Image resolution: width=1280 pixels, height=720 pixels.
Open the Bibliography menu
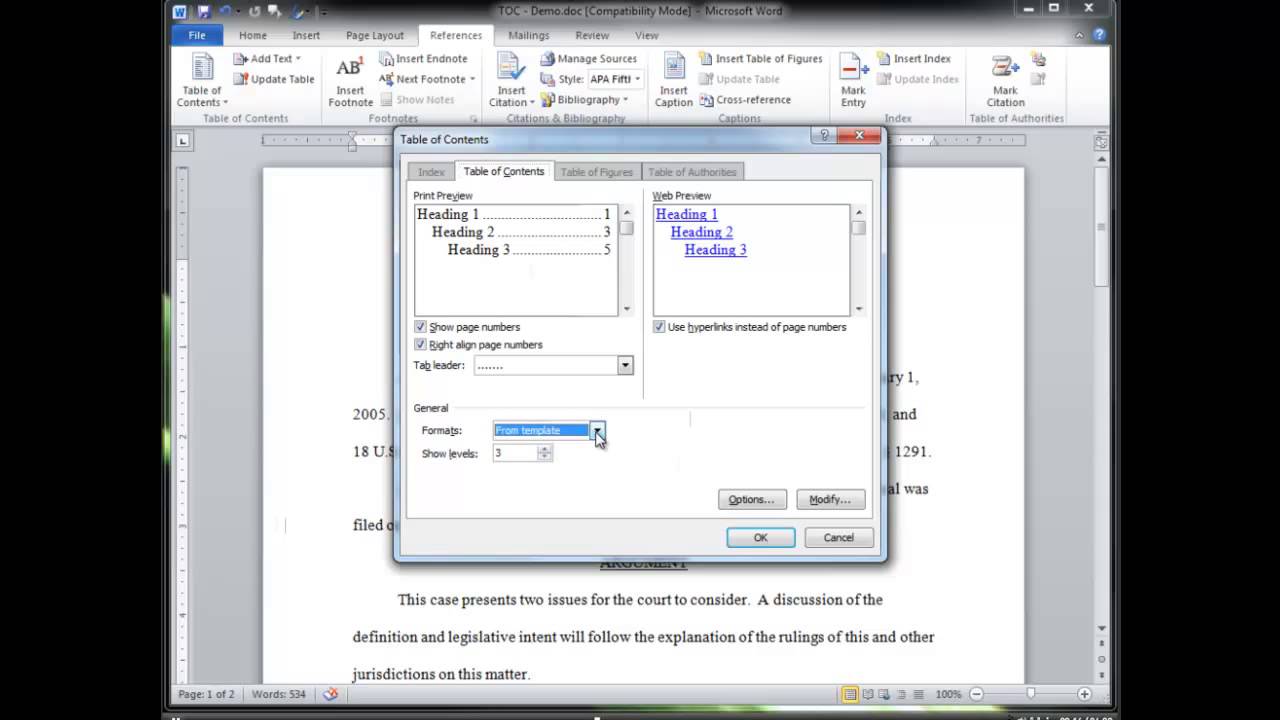(x=585, y=100)
